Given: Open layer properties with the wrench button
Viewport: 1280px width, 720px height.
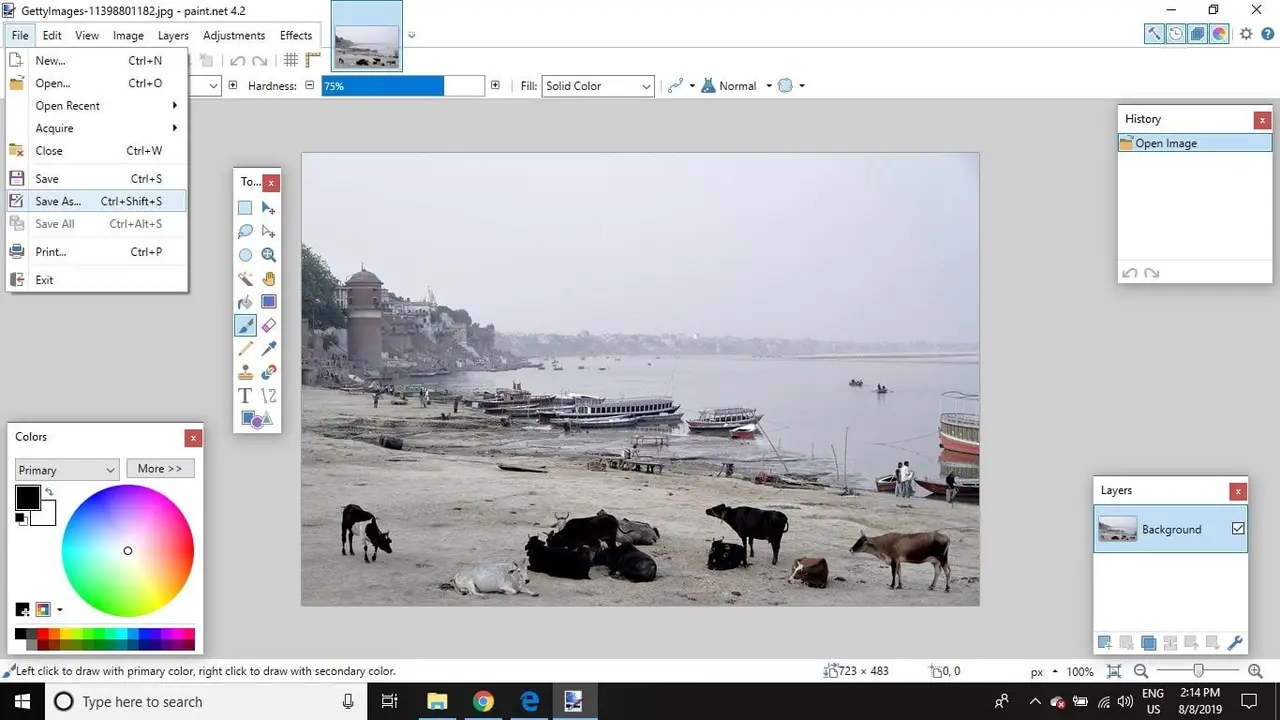Looking at the screenshot, I should coord(1235,643).
